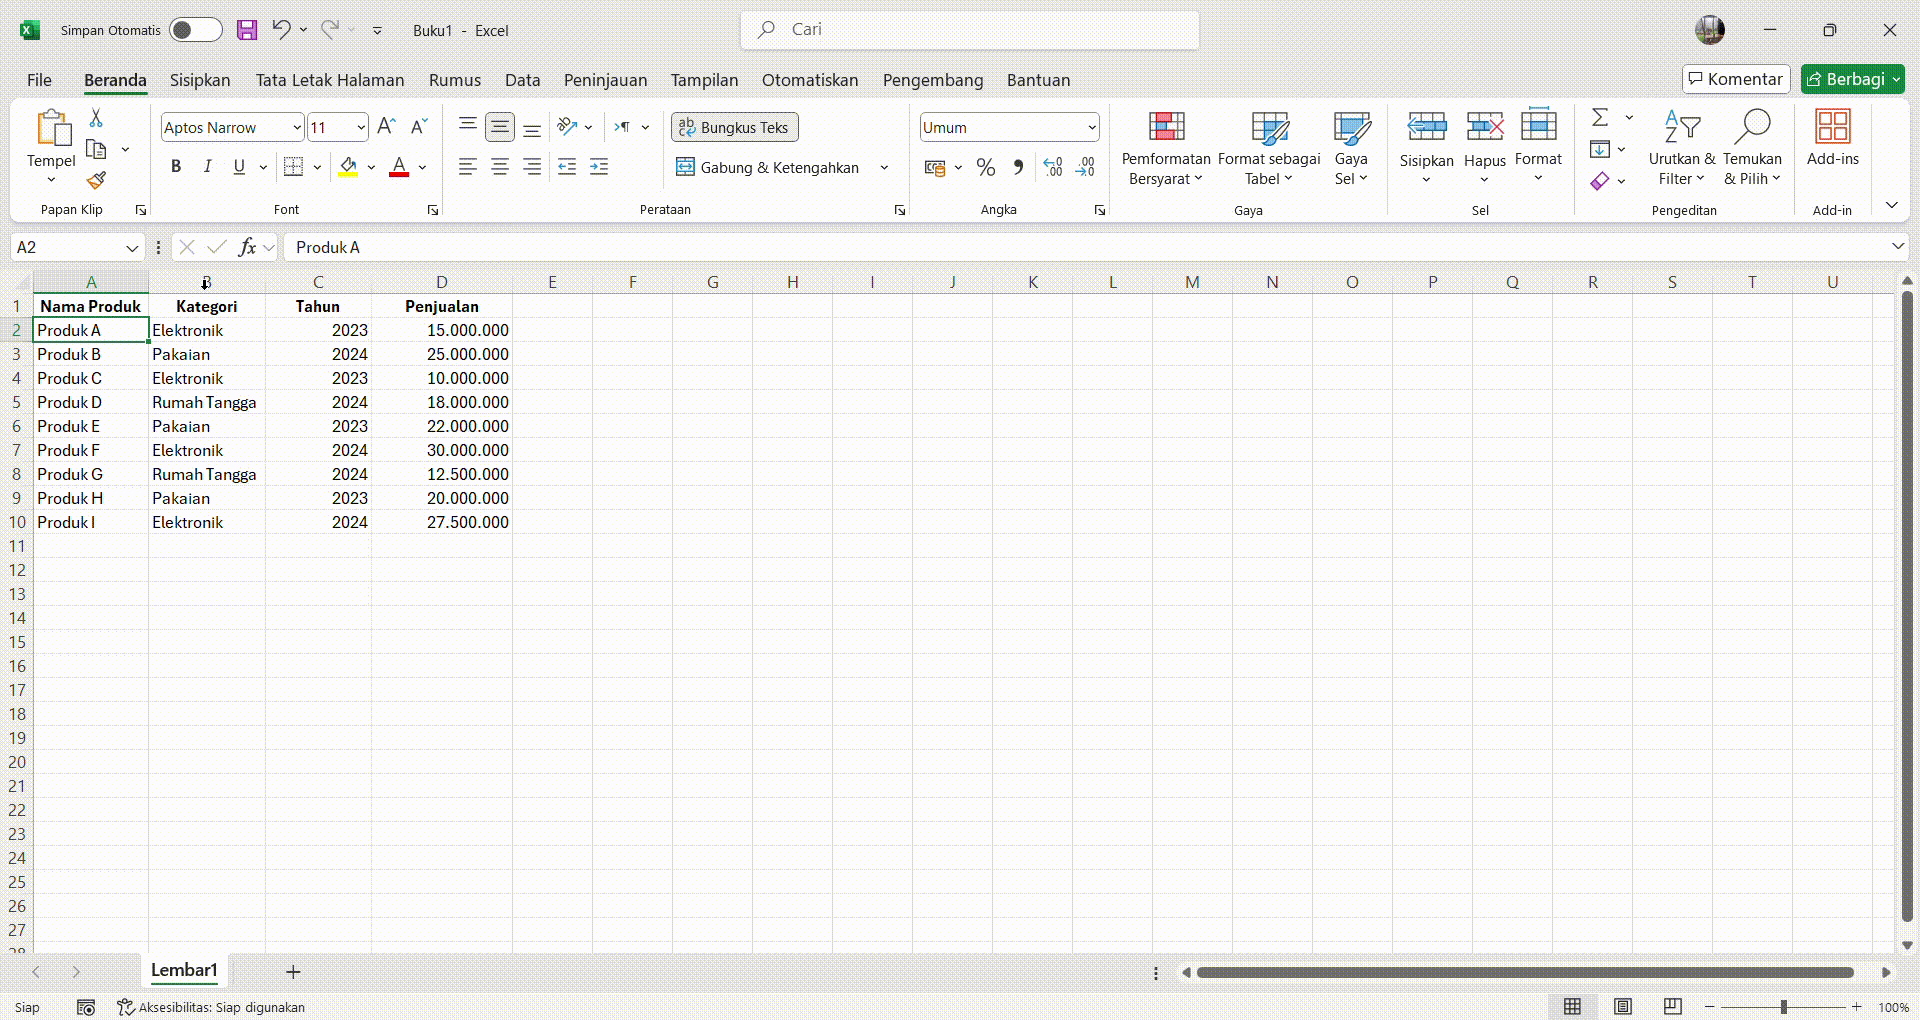Switch to the Data tab
Image resolution: width=1920 pixels, height=1020 pixels.
[x=522, y=80]
